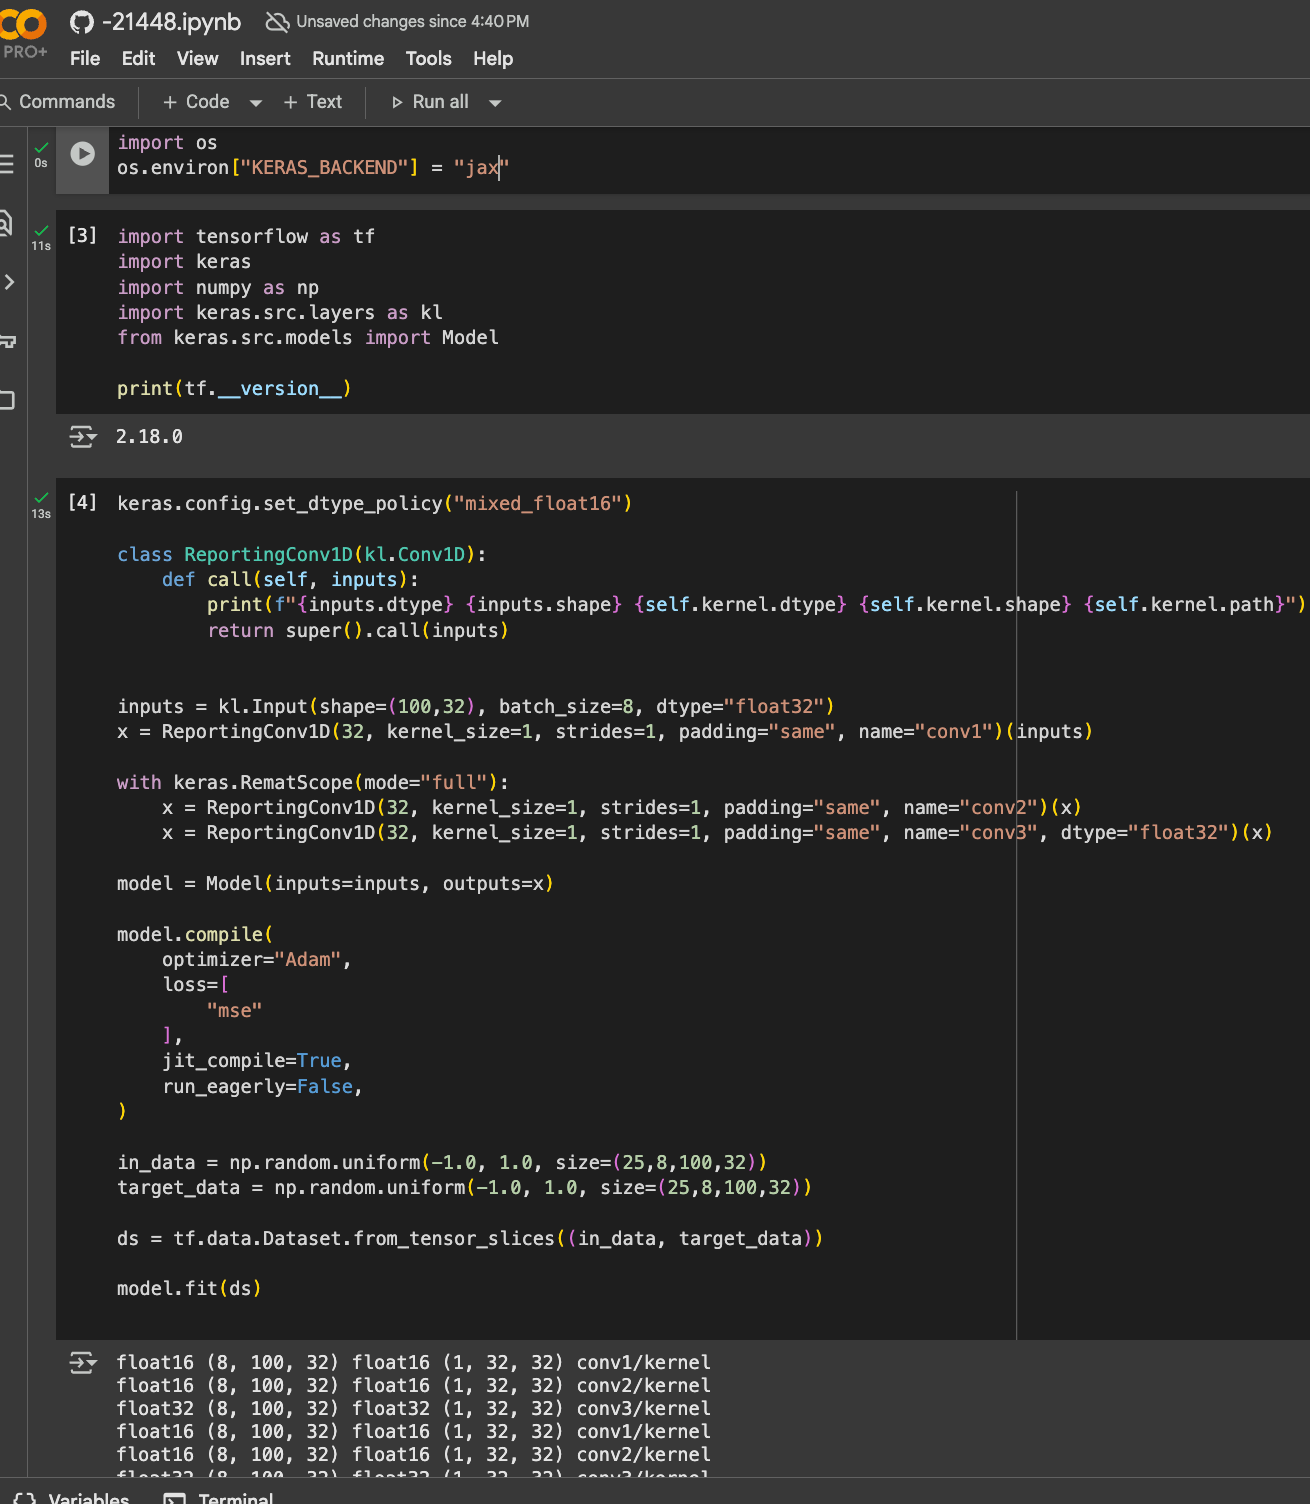Open the Edit menu
The image size is (1310, 1504).
(138, 59)
